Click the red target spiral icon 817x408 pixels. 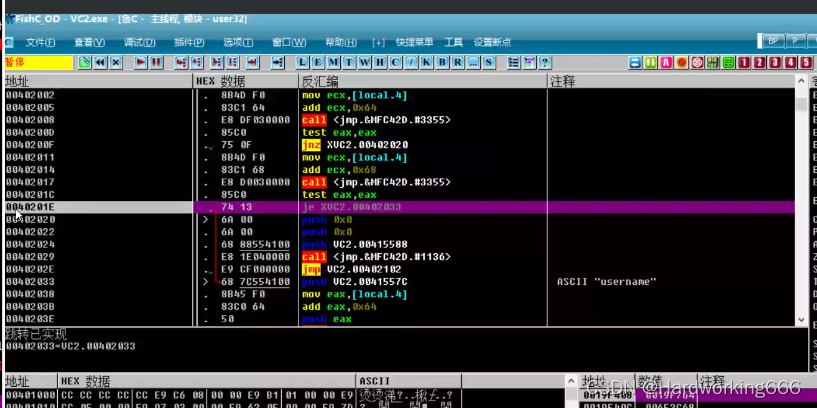[697, 63]
